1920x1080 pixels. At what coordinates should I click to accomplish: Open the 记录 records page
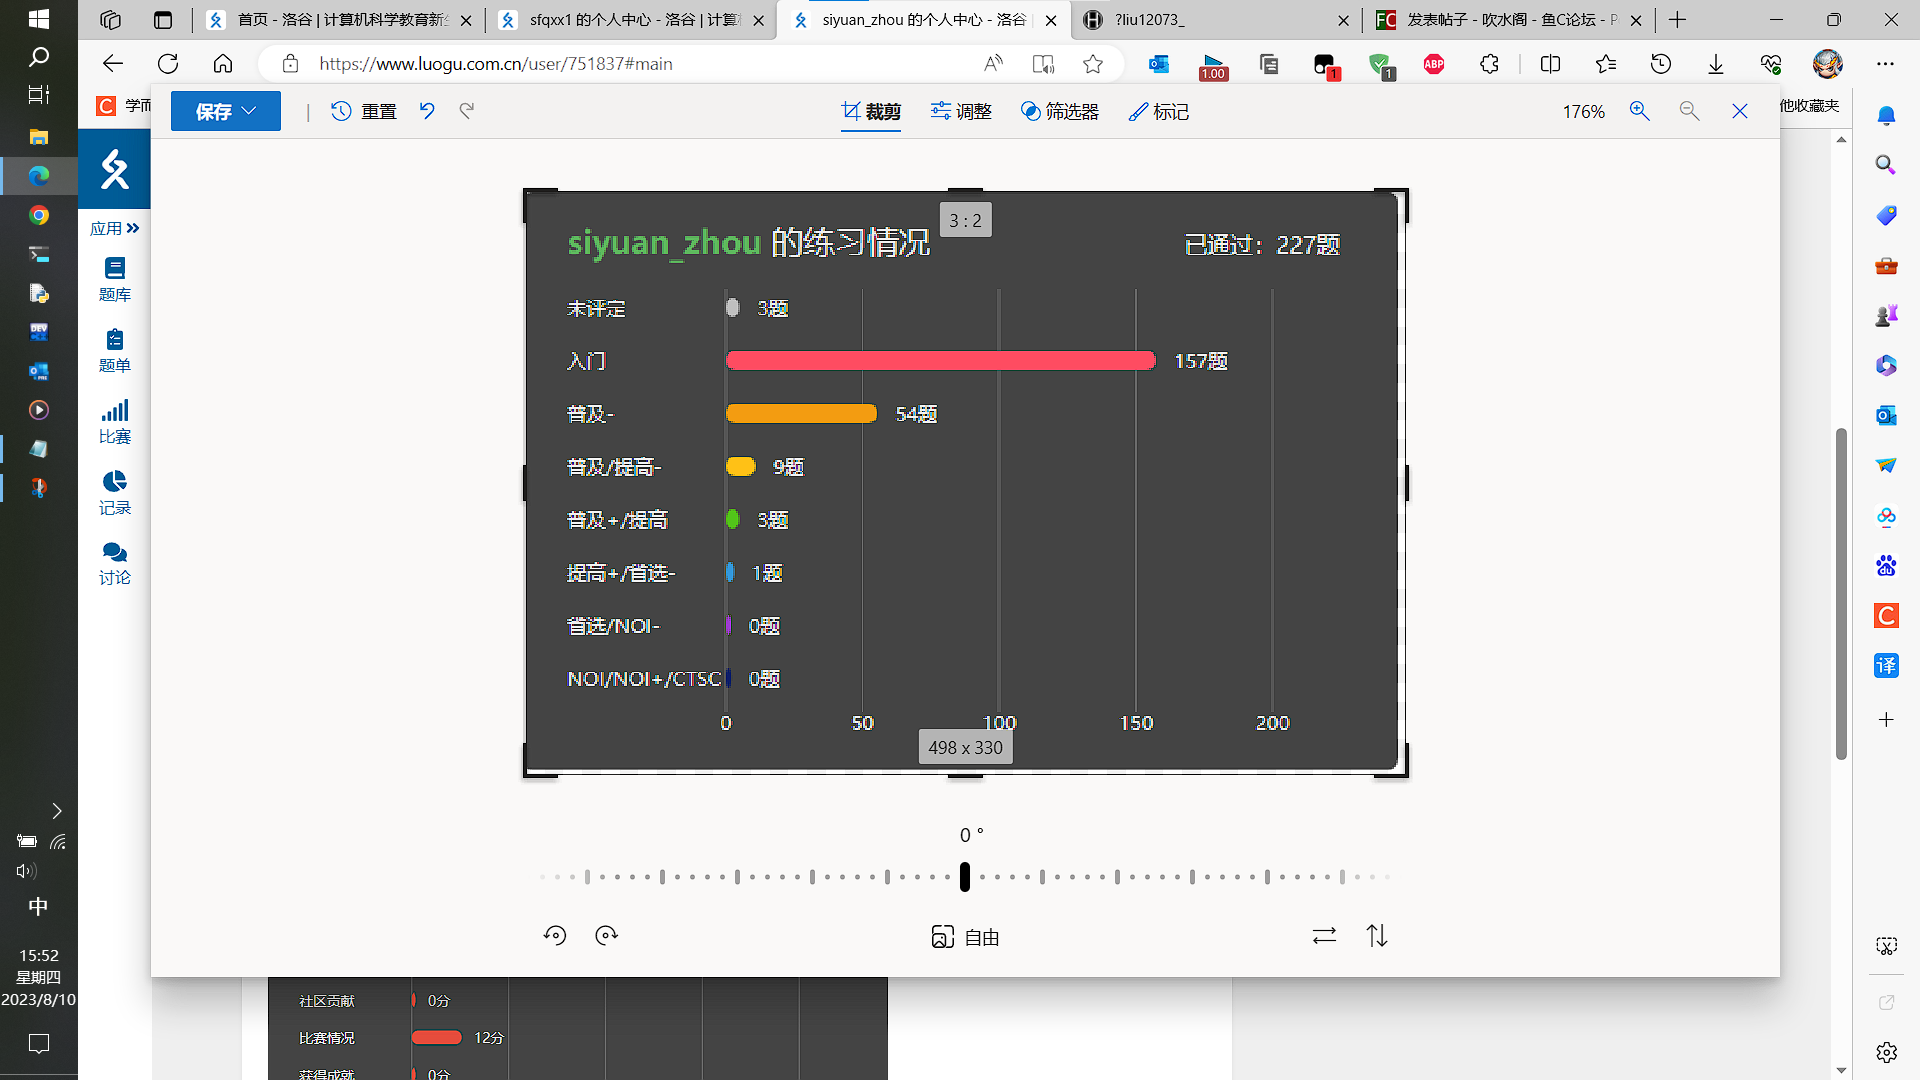(115, 493)
